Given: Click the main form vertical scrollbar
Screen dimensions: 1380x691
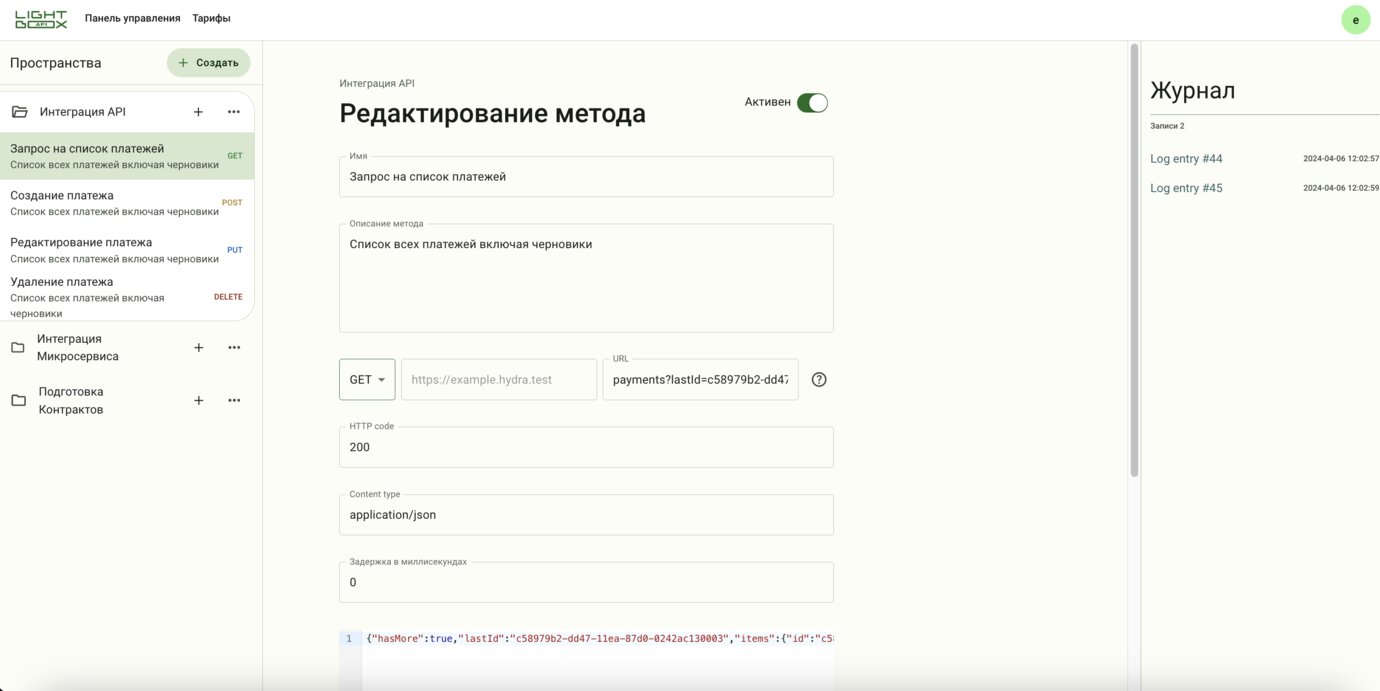Looking at the screenshot, I should (x=1134, y=260).
